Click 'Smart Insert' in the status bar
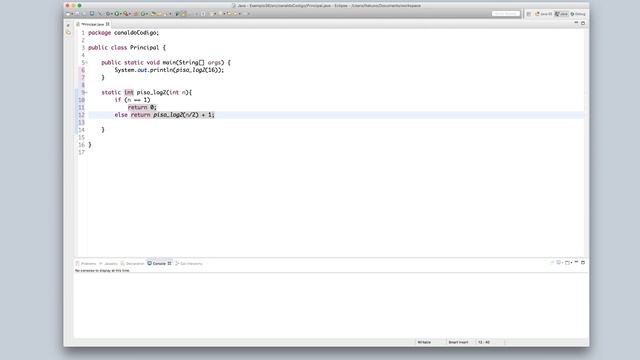 [x=458, y=342]
